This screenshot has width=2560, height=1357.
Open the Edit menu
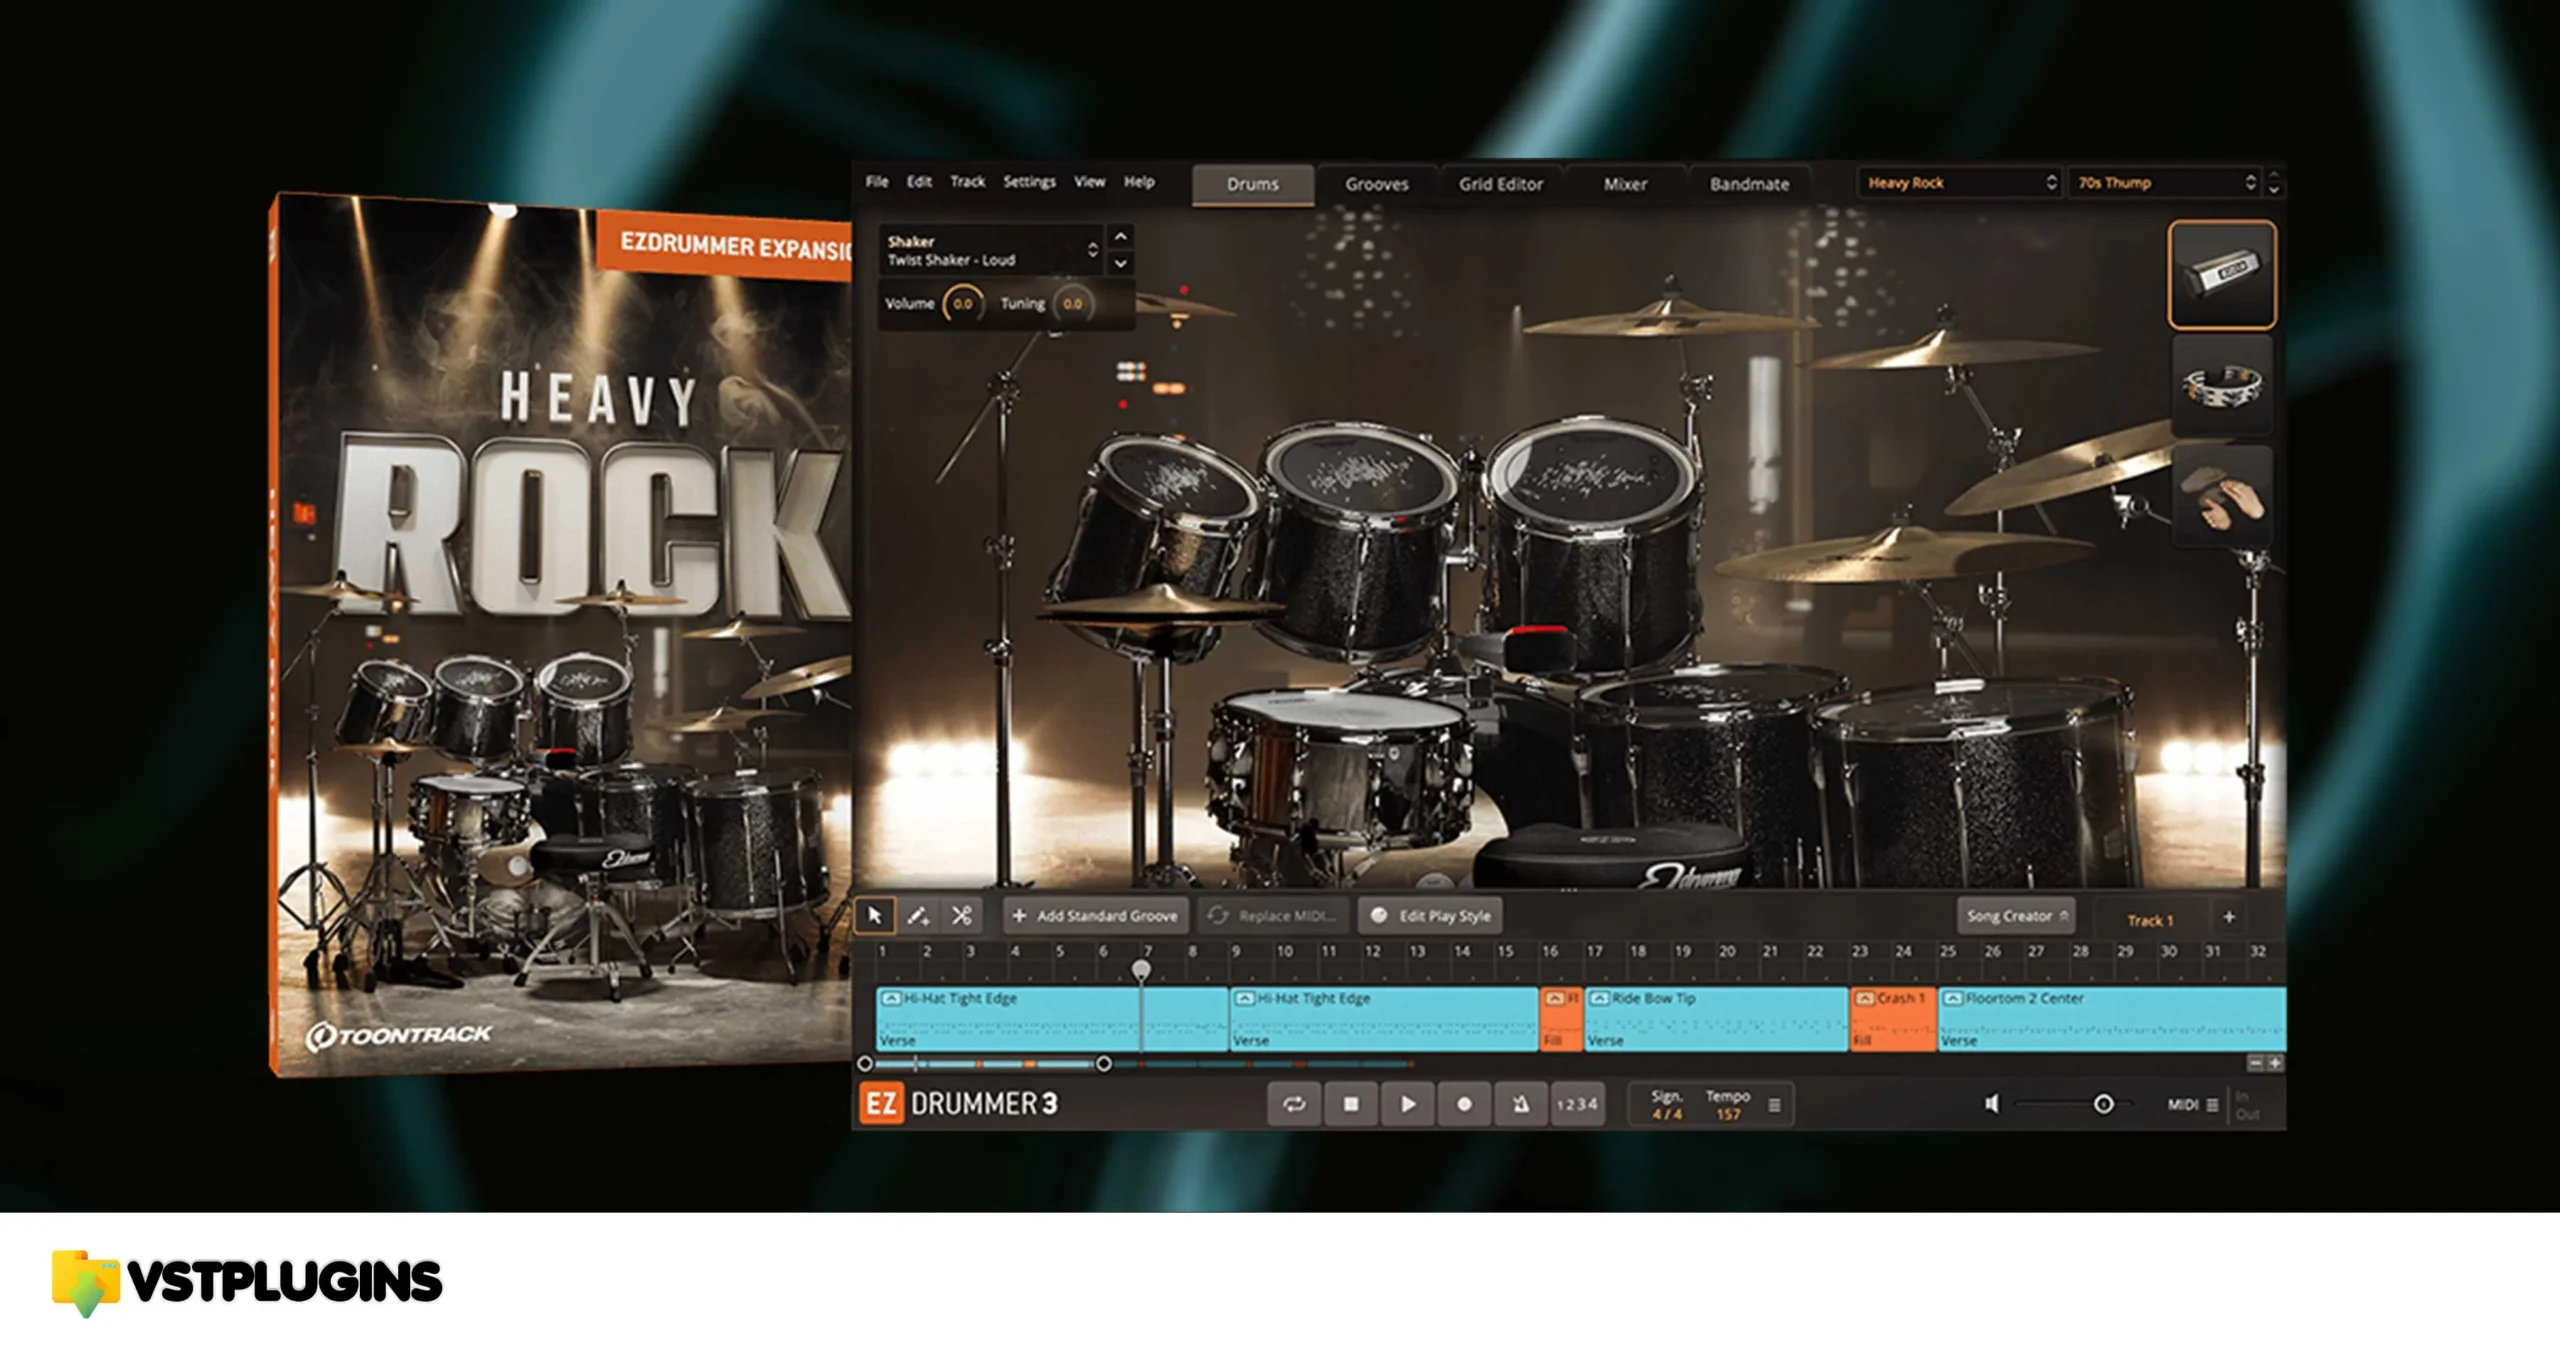pos(919,182)
